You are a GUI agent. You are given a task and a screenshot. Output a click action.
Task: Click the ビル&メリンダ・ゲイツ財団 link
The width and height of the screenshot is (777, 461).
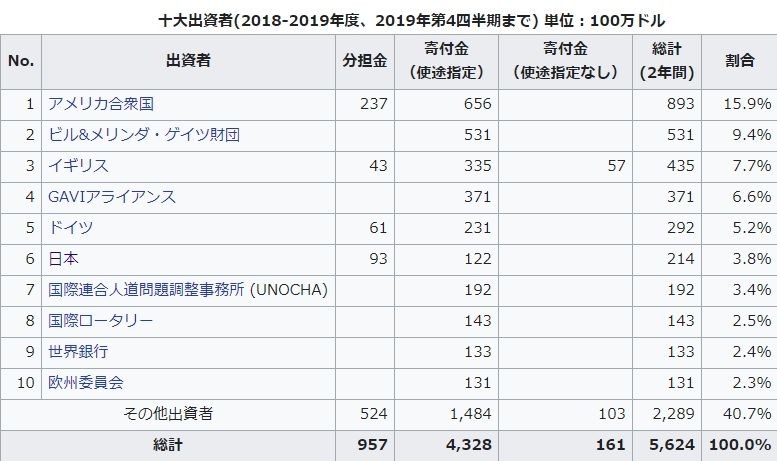click(x=144, y=135)
